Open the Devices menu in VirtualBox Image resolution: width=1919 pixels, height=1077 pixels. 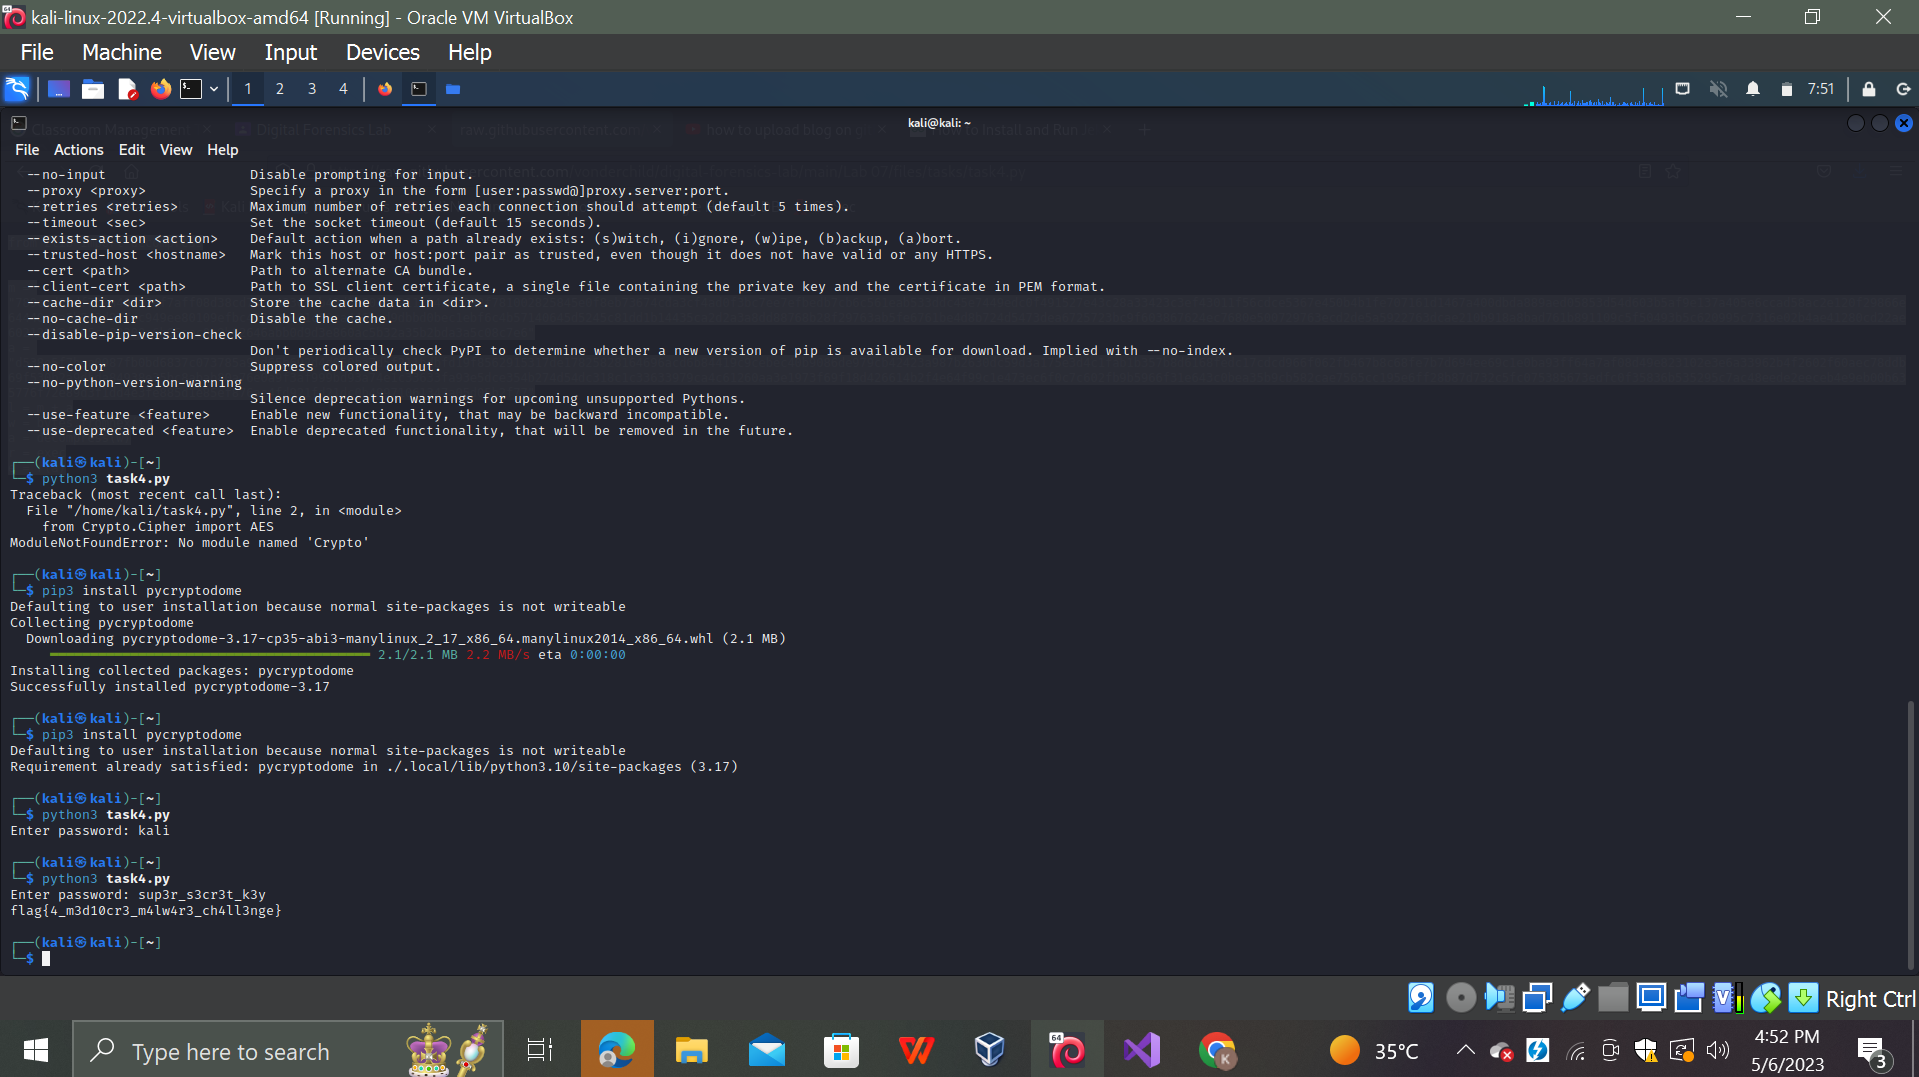(381, 51)
